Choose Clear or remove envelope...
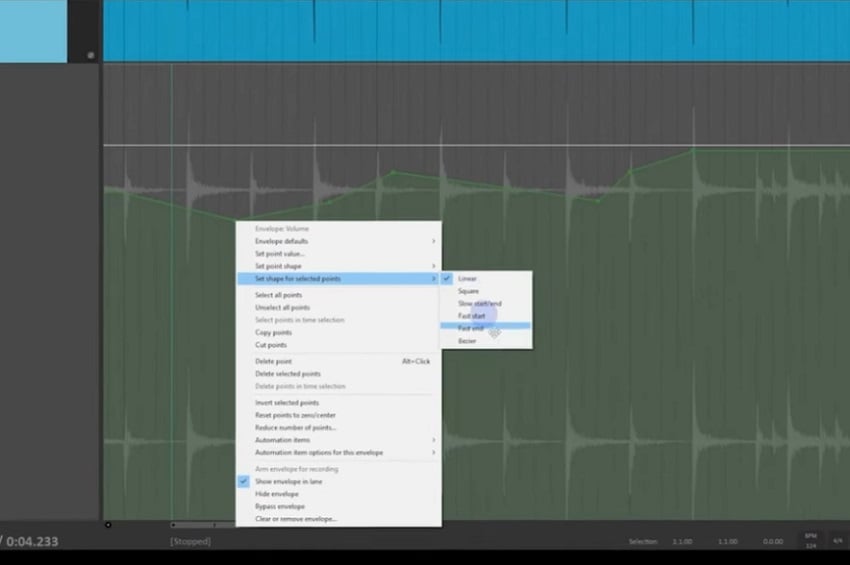Screen dimensions: 850x565 pos(339,519)
